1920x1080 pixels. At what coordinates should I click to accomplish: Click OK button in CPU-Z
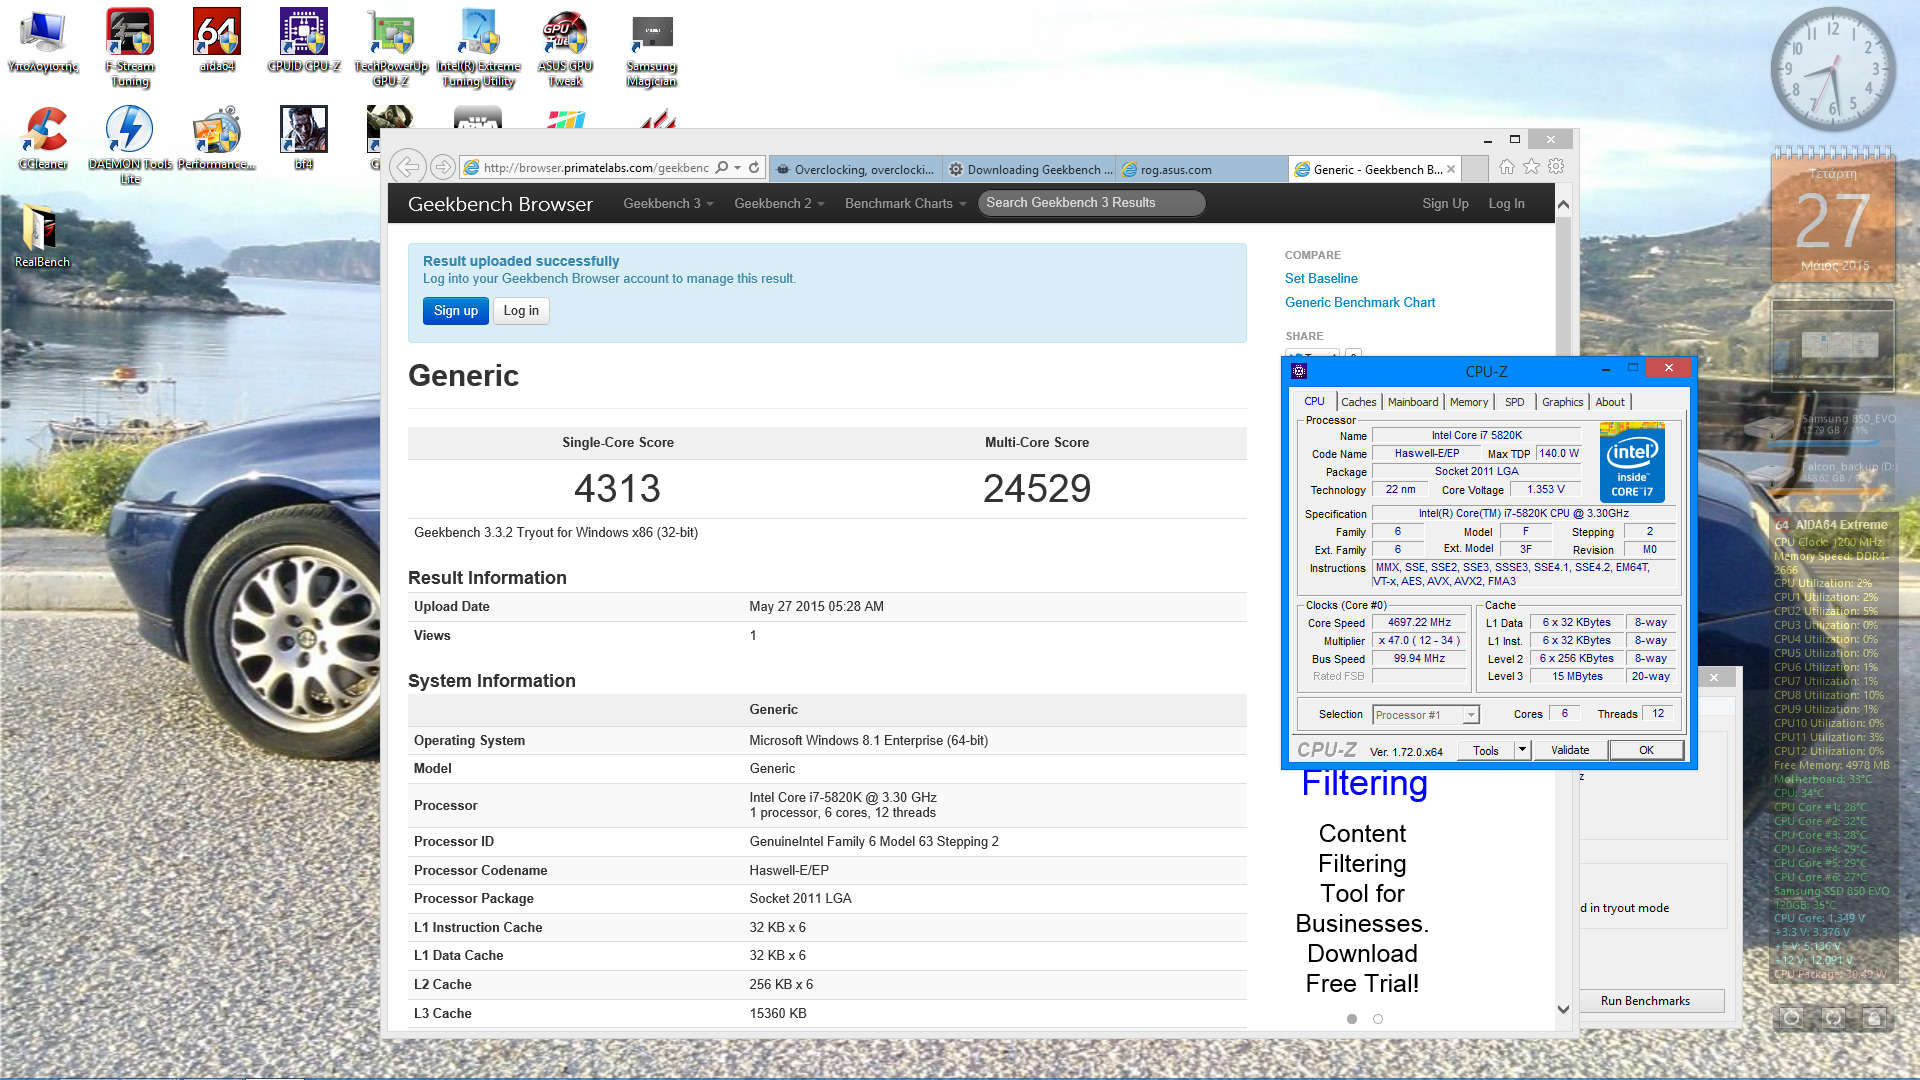coord(1646,750)
